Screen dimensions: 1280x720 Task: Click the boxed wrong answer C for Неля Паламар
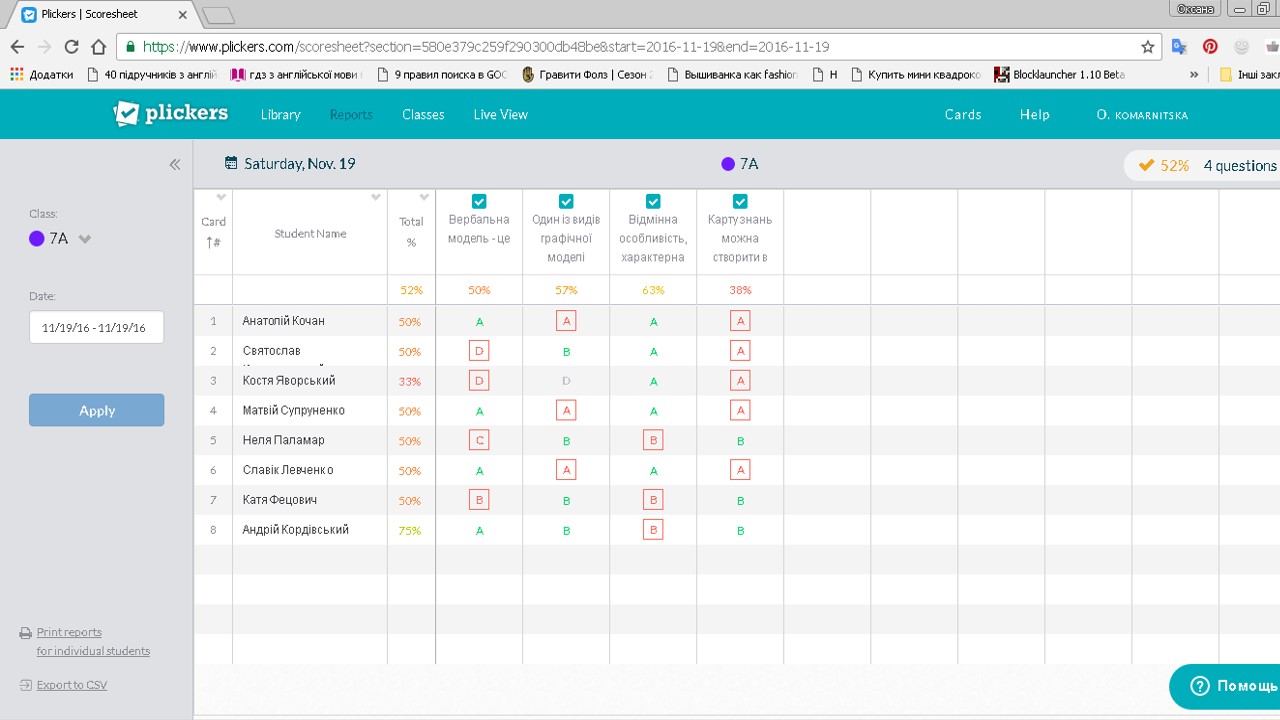point(479,440)
